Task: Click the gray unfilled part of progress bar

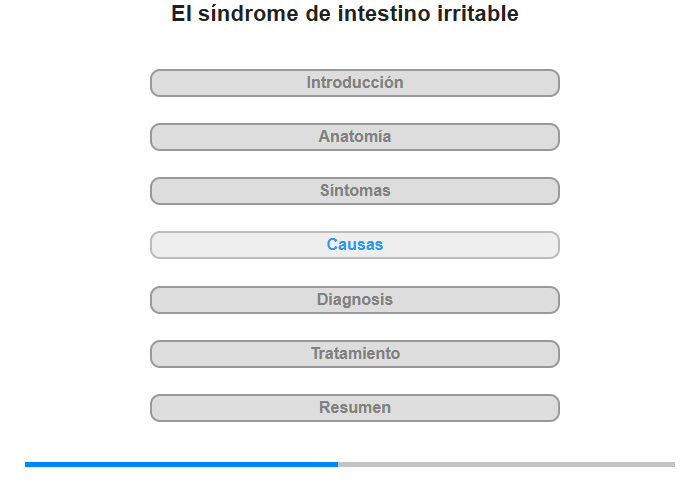Action: pos(506,464)
